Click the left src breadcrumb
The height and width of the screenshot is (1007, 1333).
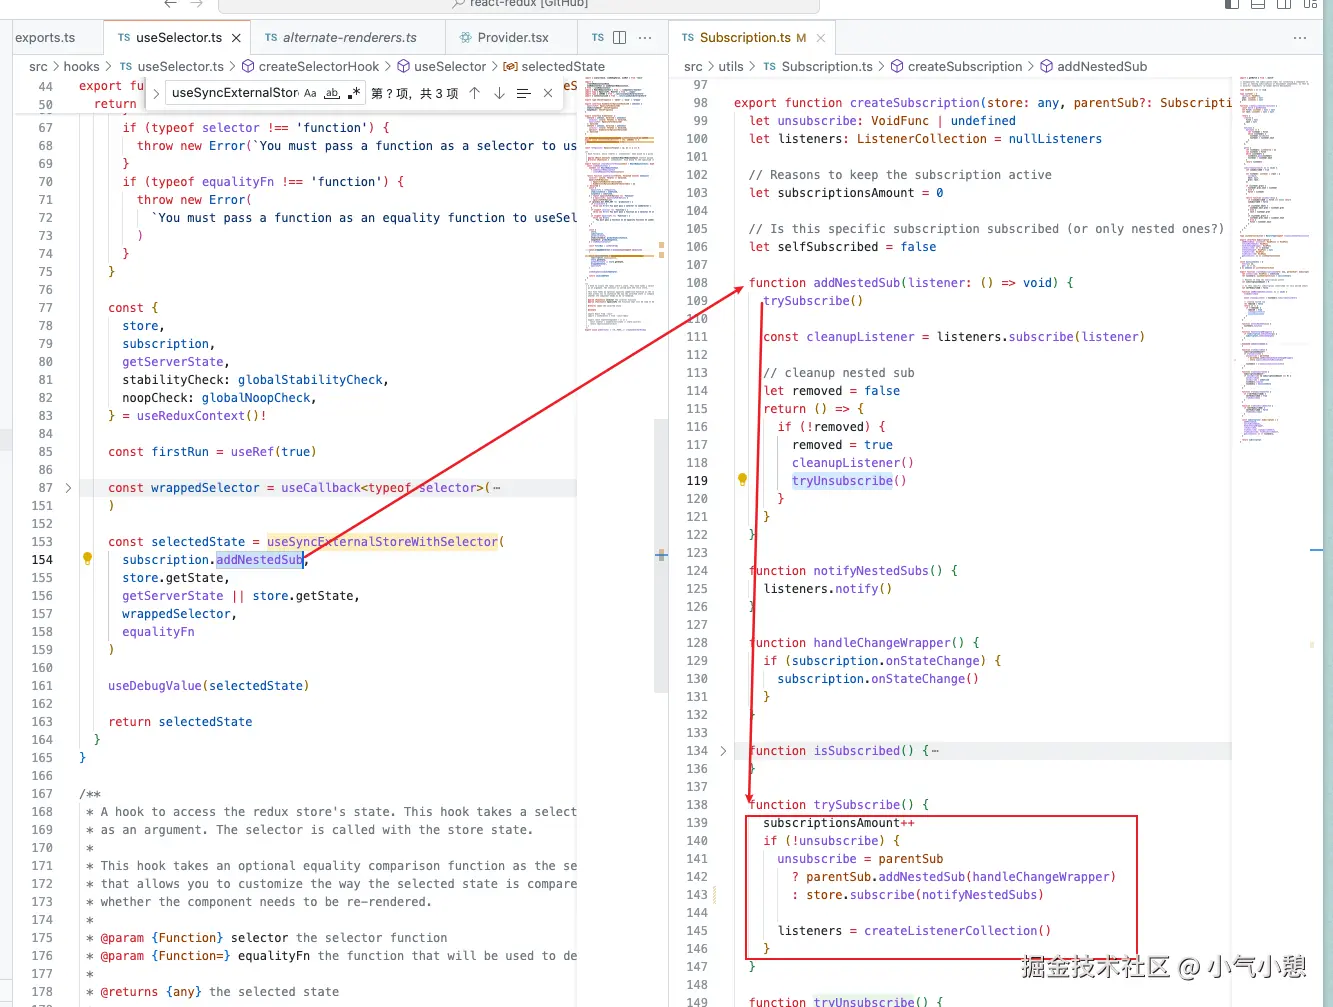click(x=38, y=67)
